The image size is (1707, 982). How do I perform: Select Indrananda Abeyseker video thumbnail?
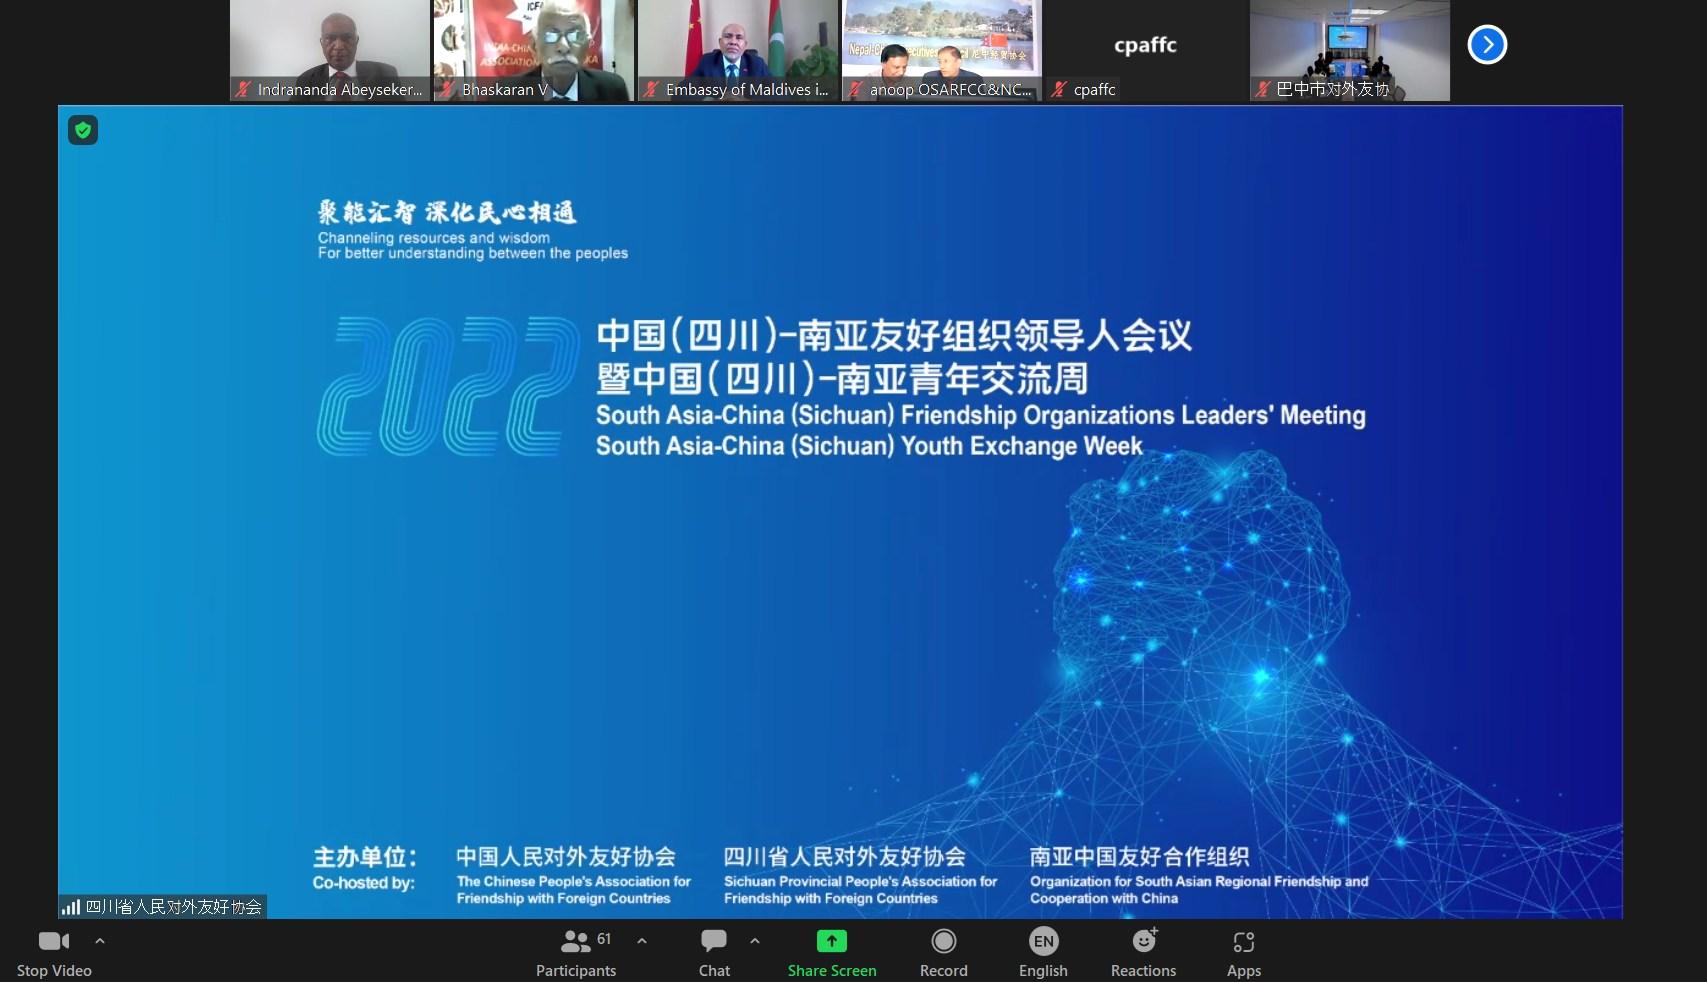pyautogui.click(x=330, y=50)
